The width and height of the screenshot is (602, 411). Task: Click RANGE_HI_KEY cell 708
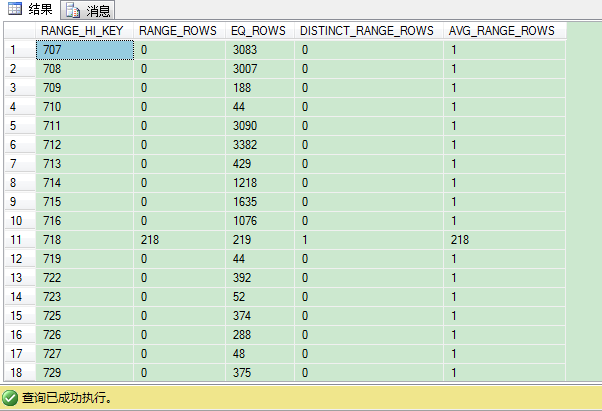coord(84,69)
